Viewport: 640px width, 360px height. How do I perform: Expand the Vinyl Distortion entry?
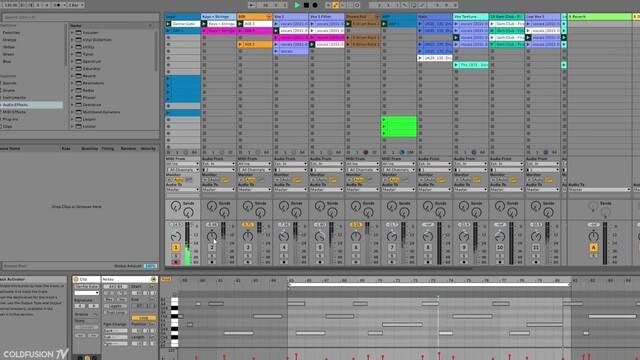point(72,40)
